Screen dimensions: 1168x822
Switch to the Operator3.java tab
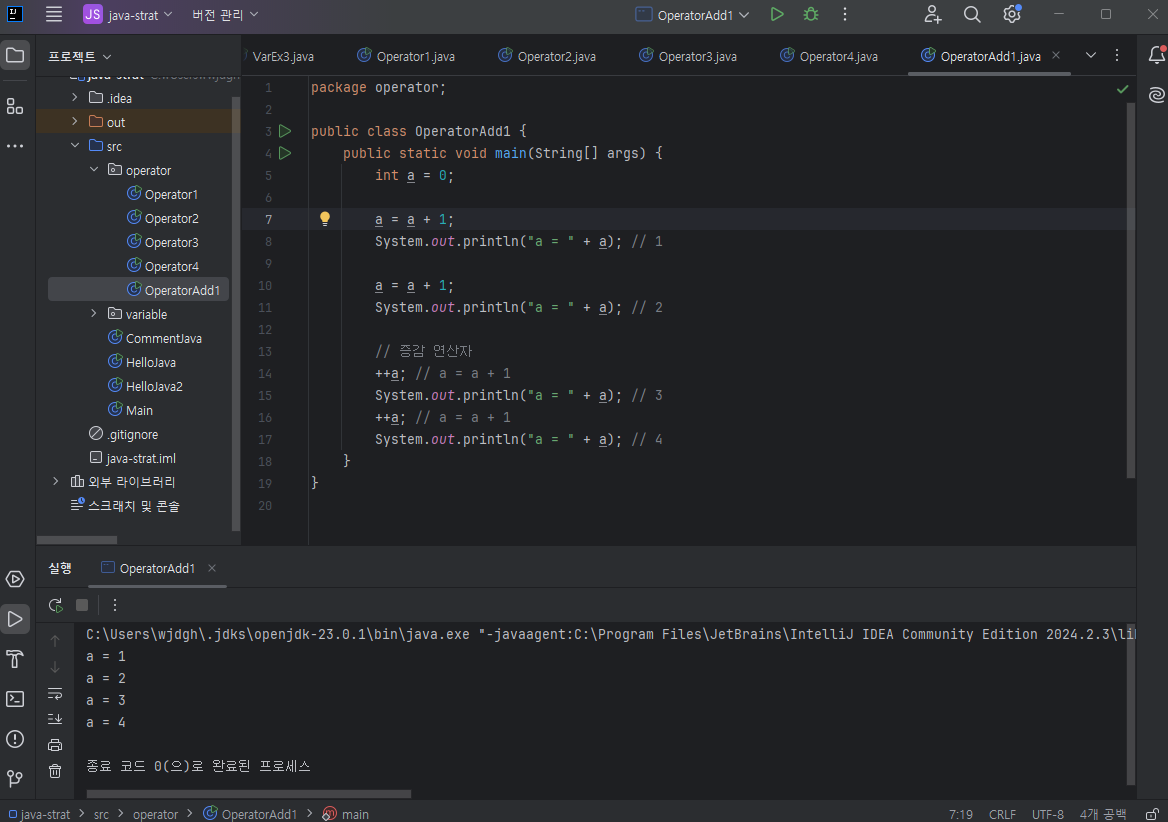pos(688,56)
